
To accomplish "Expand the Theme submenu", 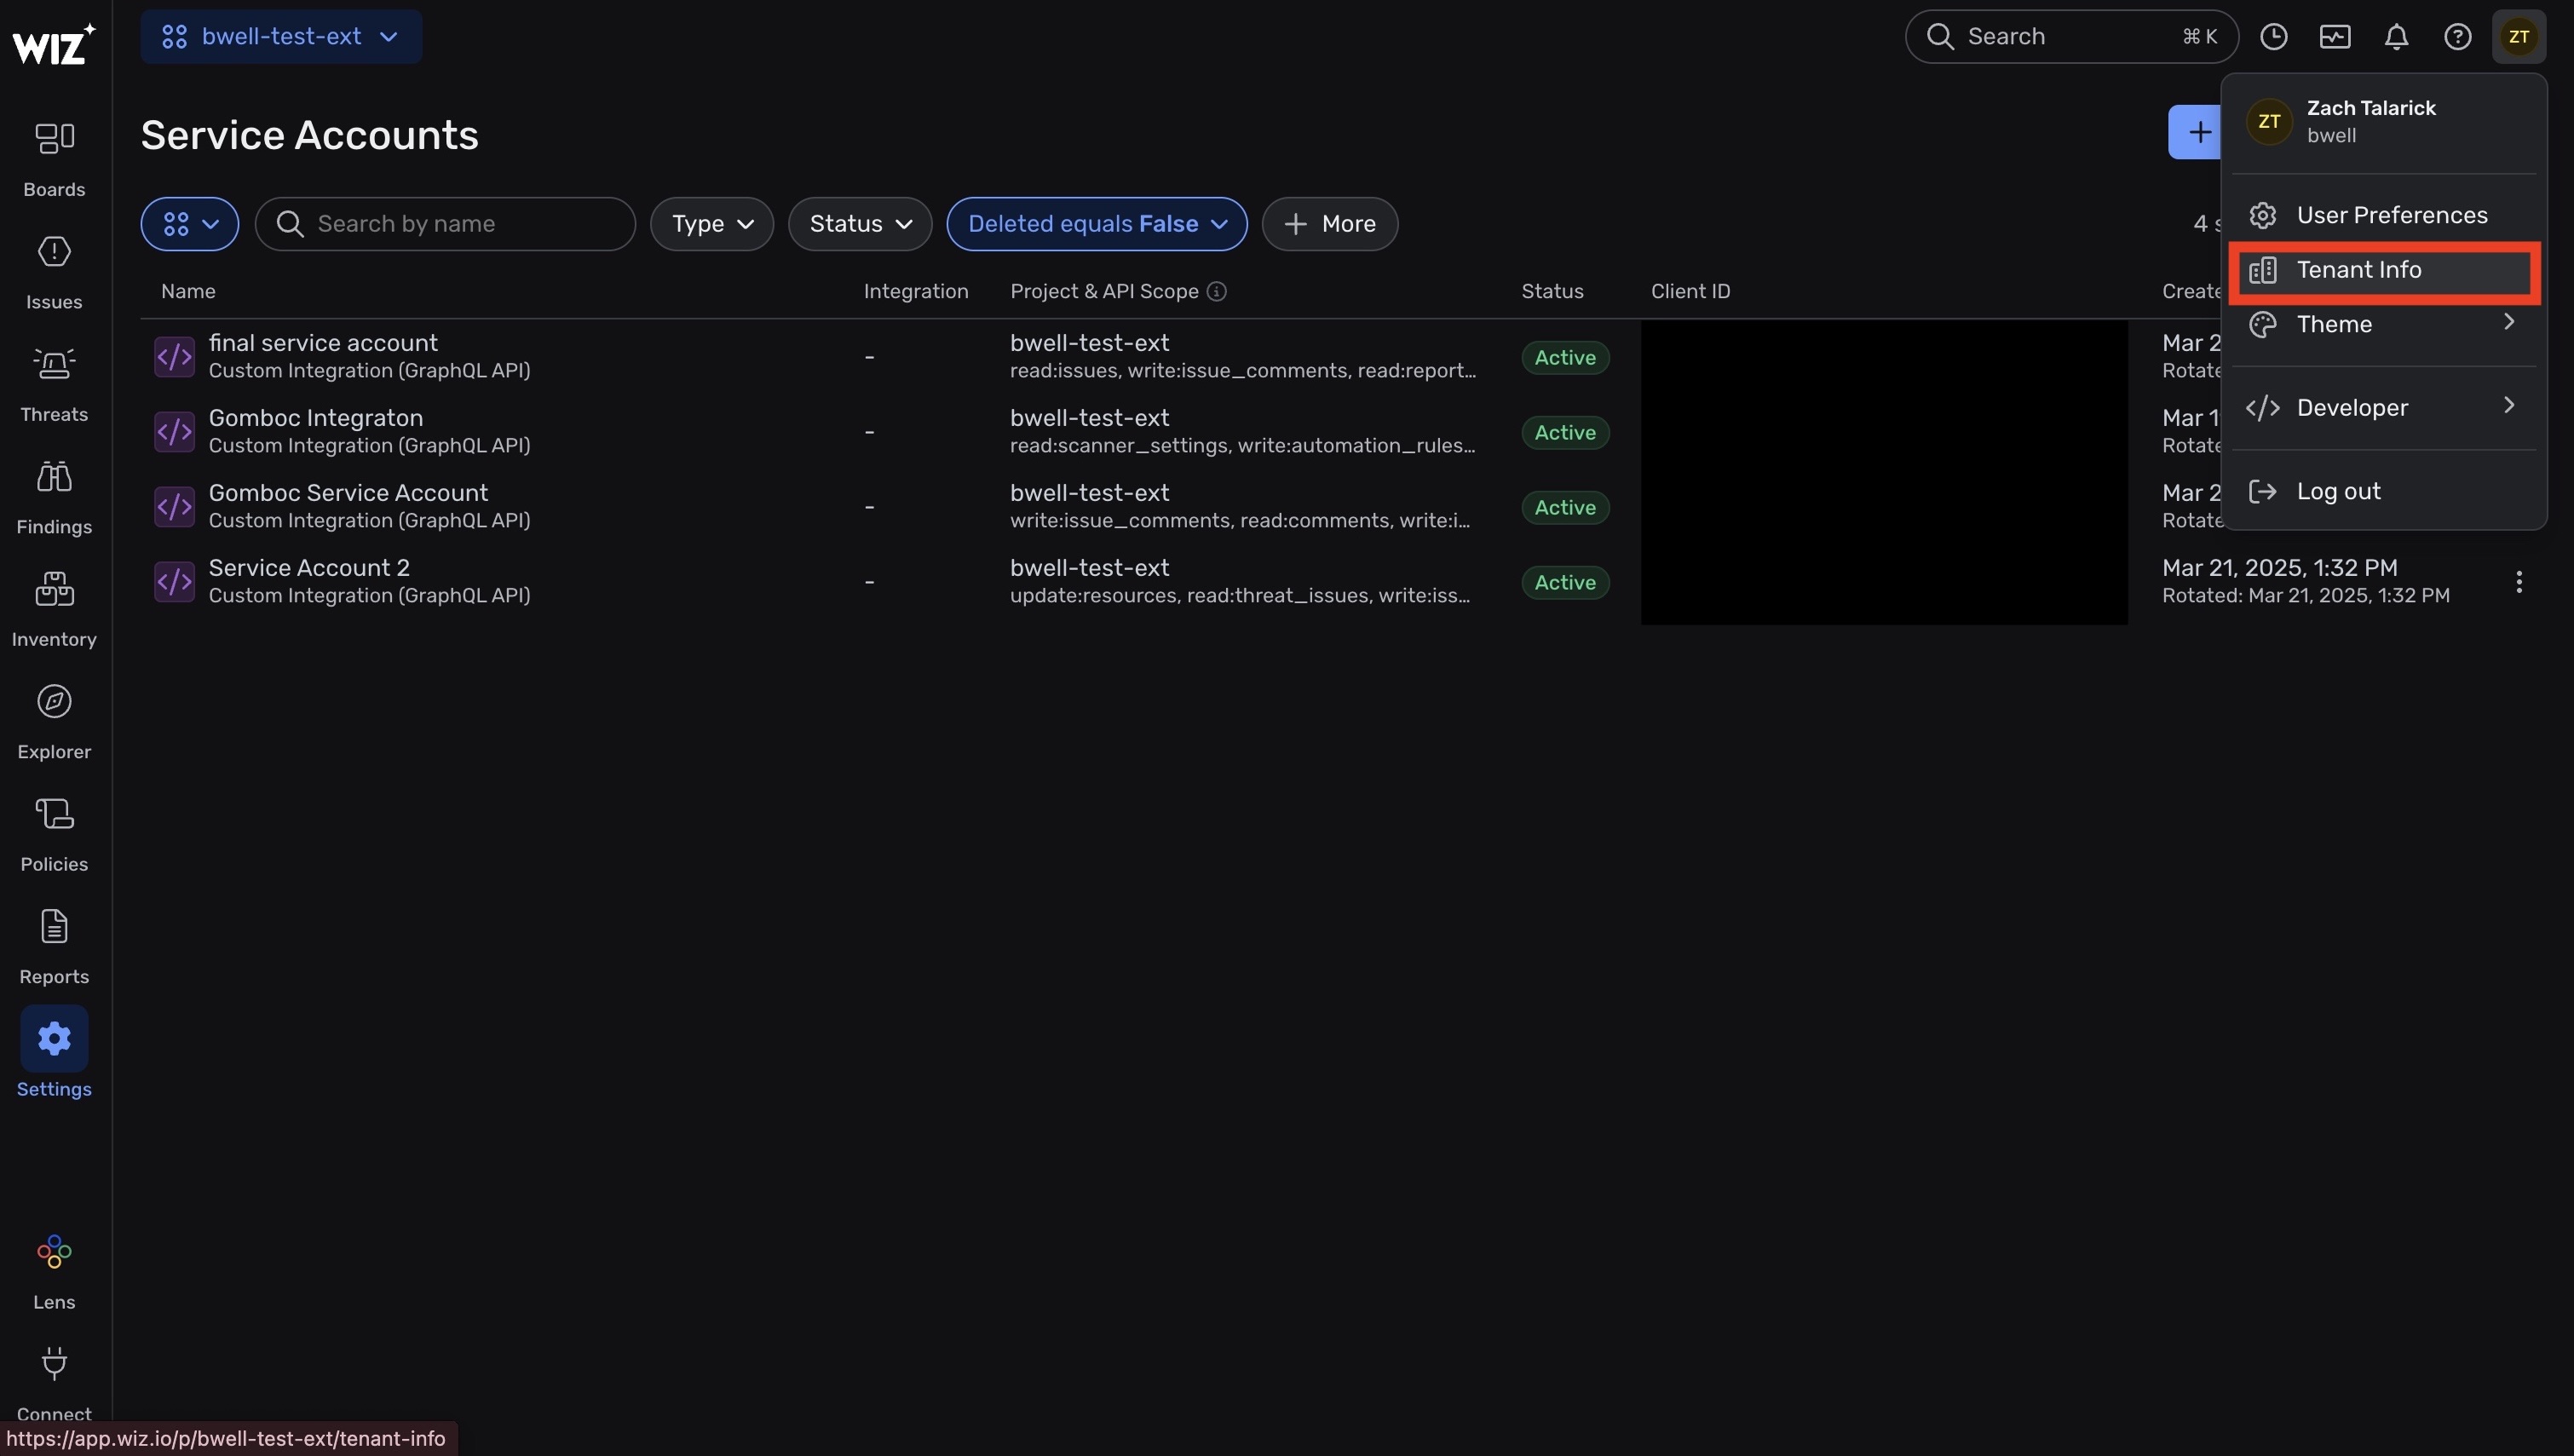I will pyautogui.click(x=2383, y=324).
